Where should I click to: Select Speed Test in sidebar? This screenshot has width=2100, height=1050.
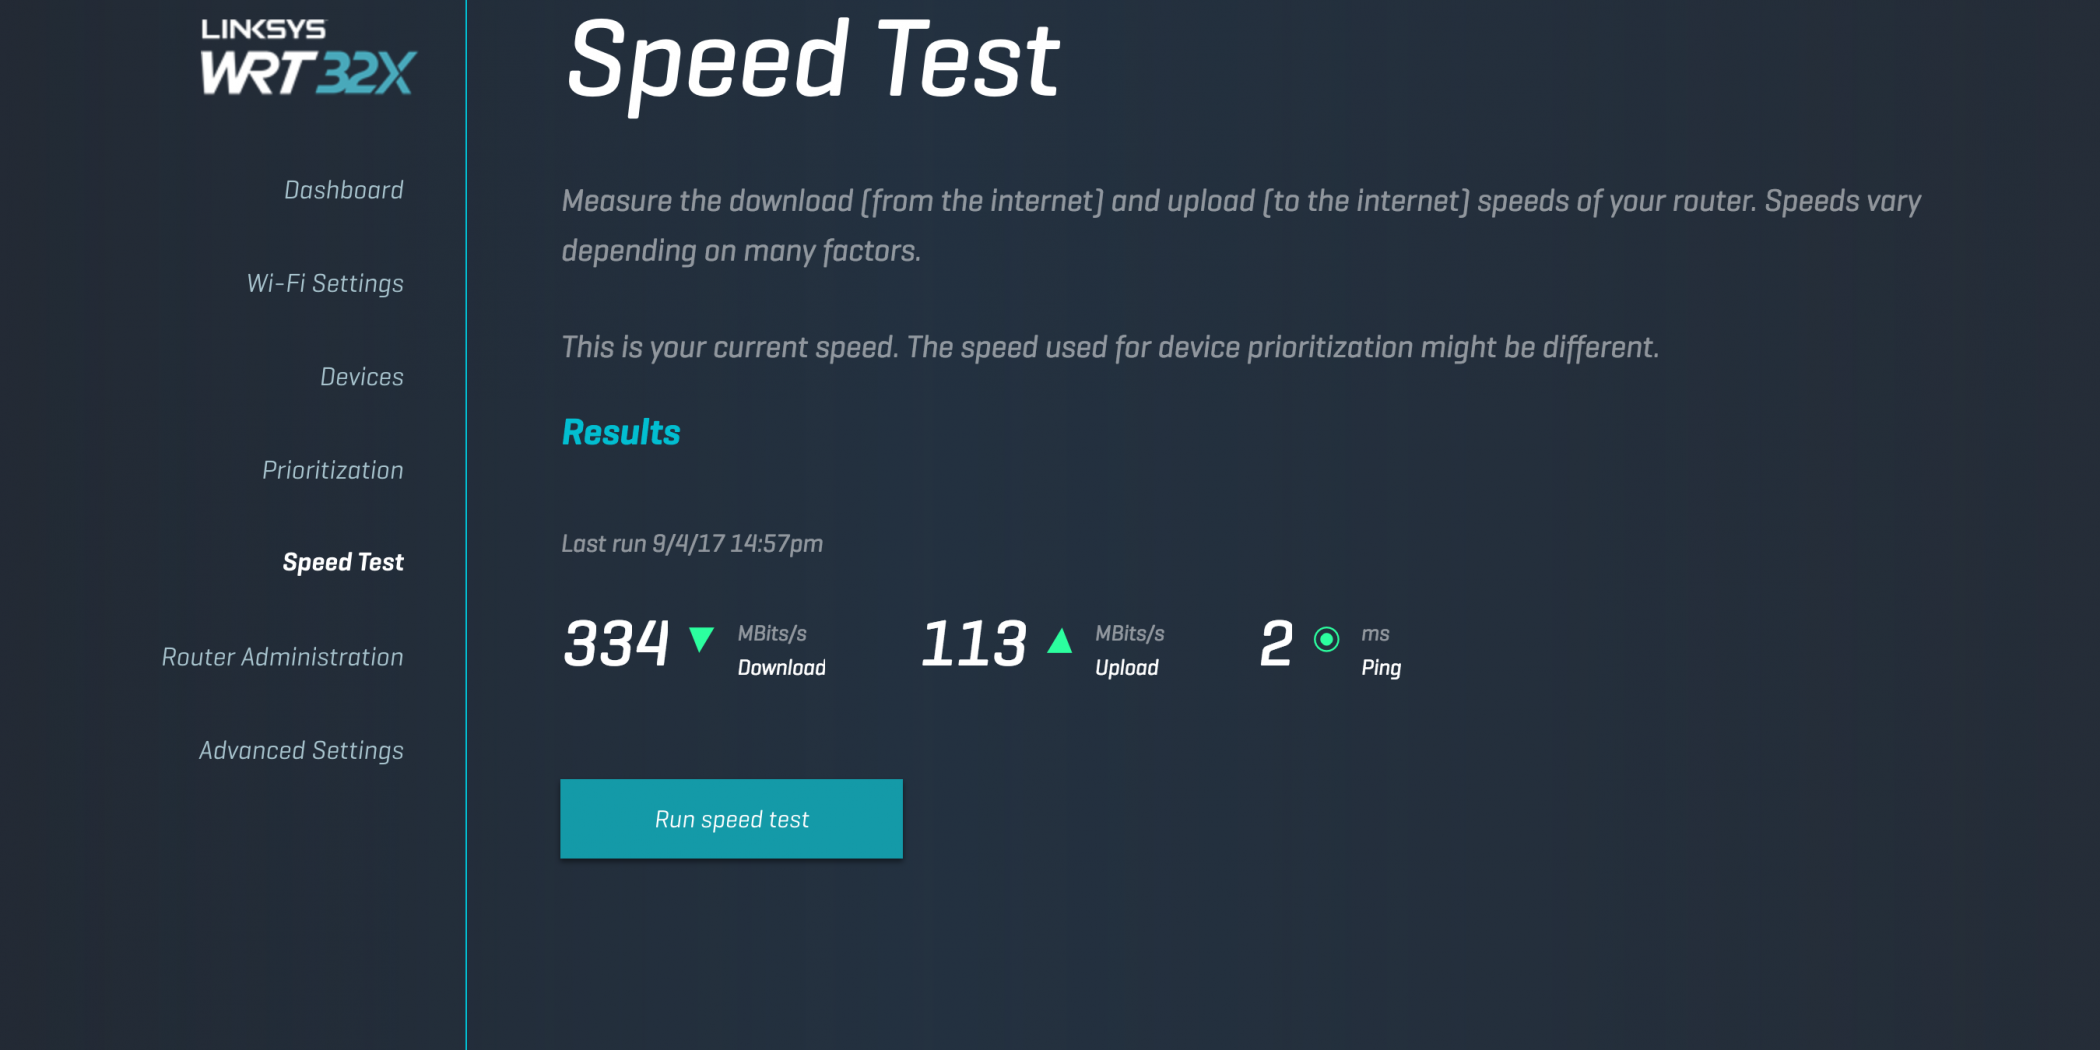[342, 562]
